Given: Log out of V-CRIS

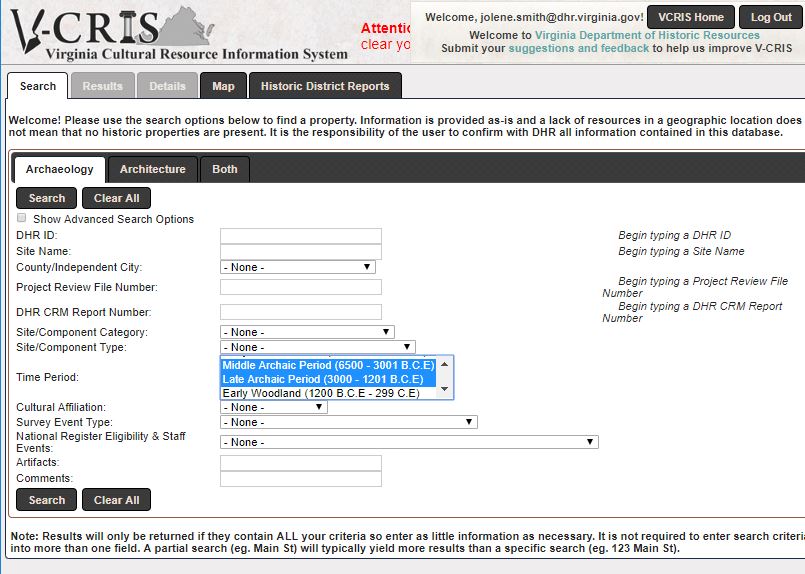Looking at the screenshot, I should [771, 17].
